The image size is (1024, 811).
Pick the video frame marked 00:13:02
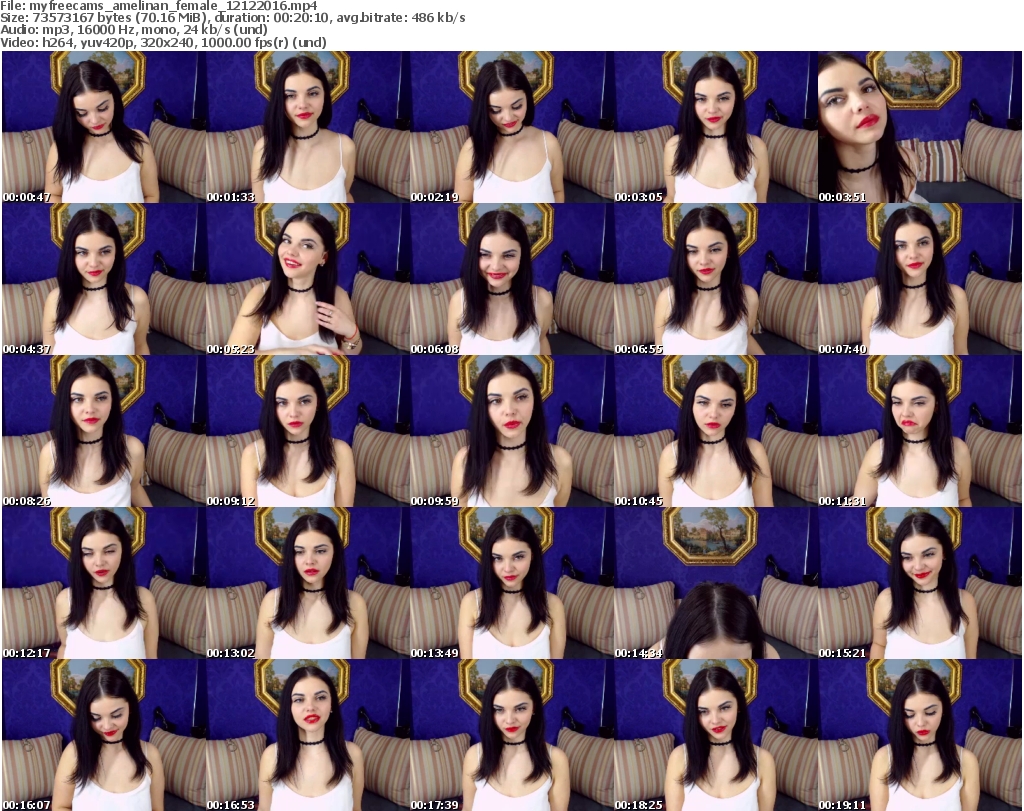[308, 583]
